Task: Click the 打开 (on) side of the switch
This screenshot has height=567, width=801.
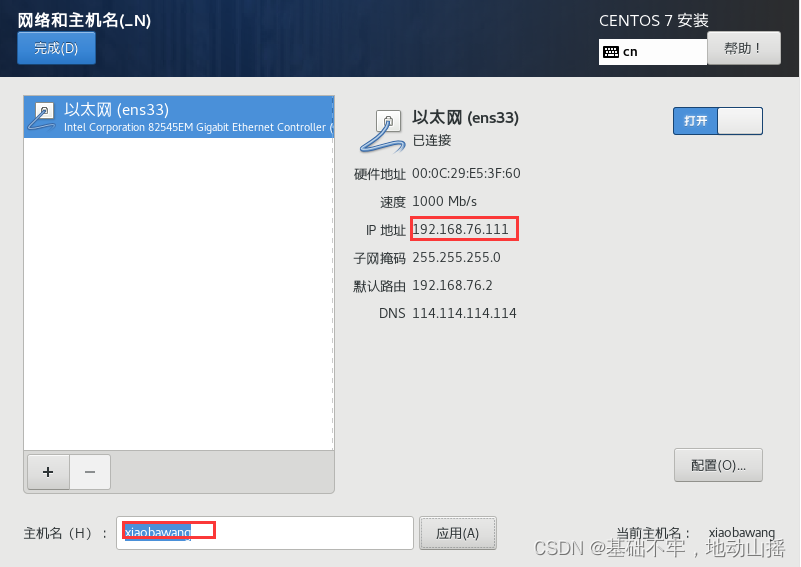Action: (695, 121)
